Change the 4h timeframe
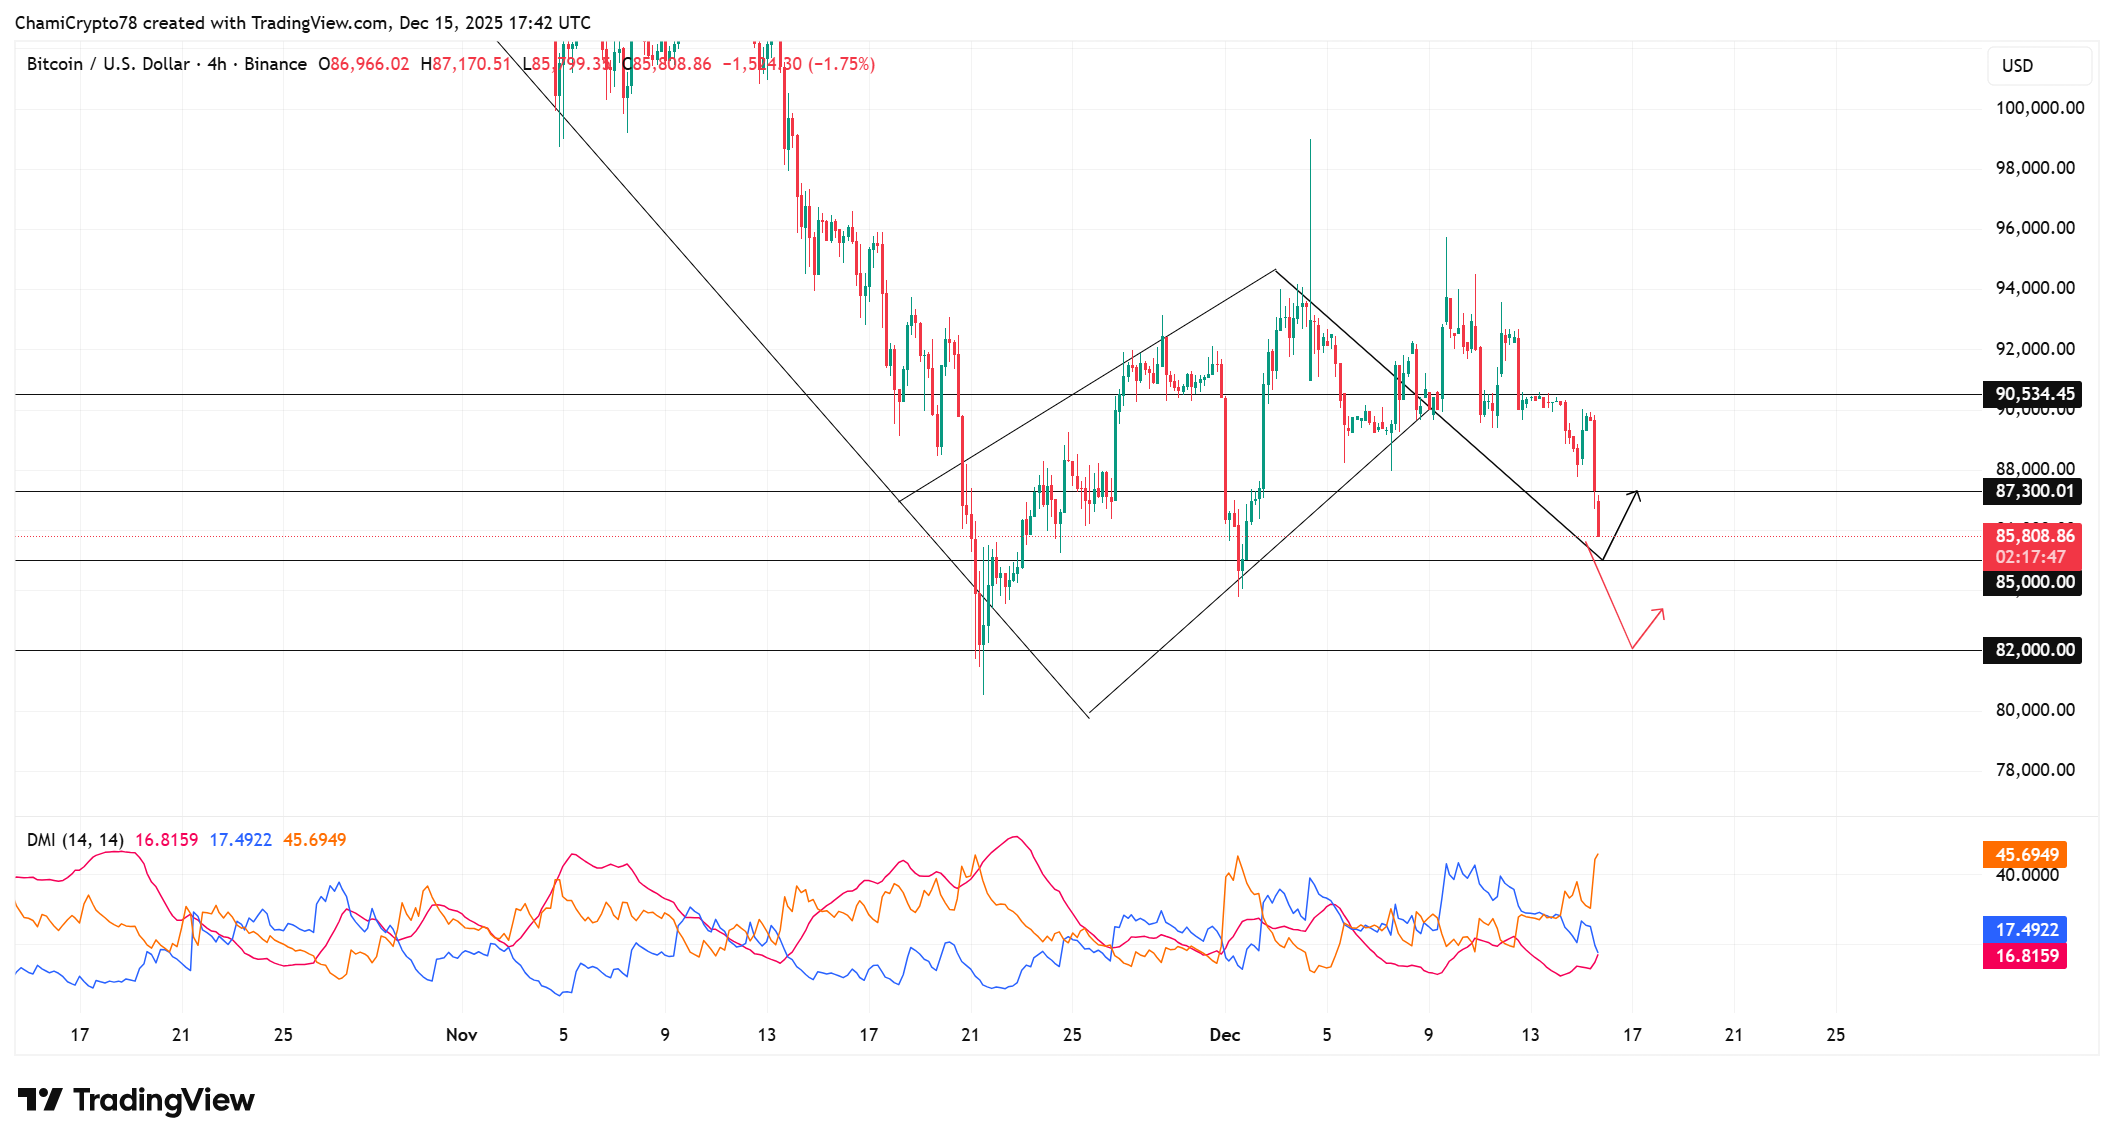Image resolution: width=2114 pixels, height=1145 pixels. coord(218,64)
